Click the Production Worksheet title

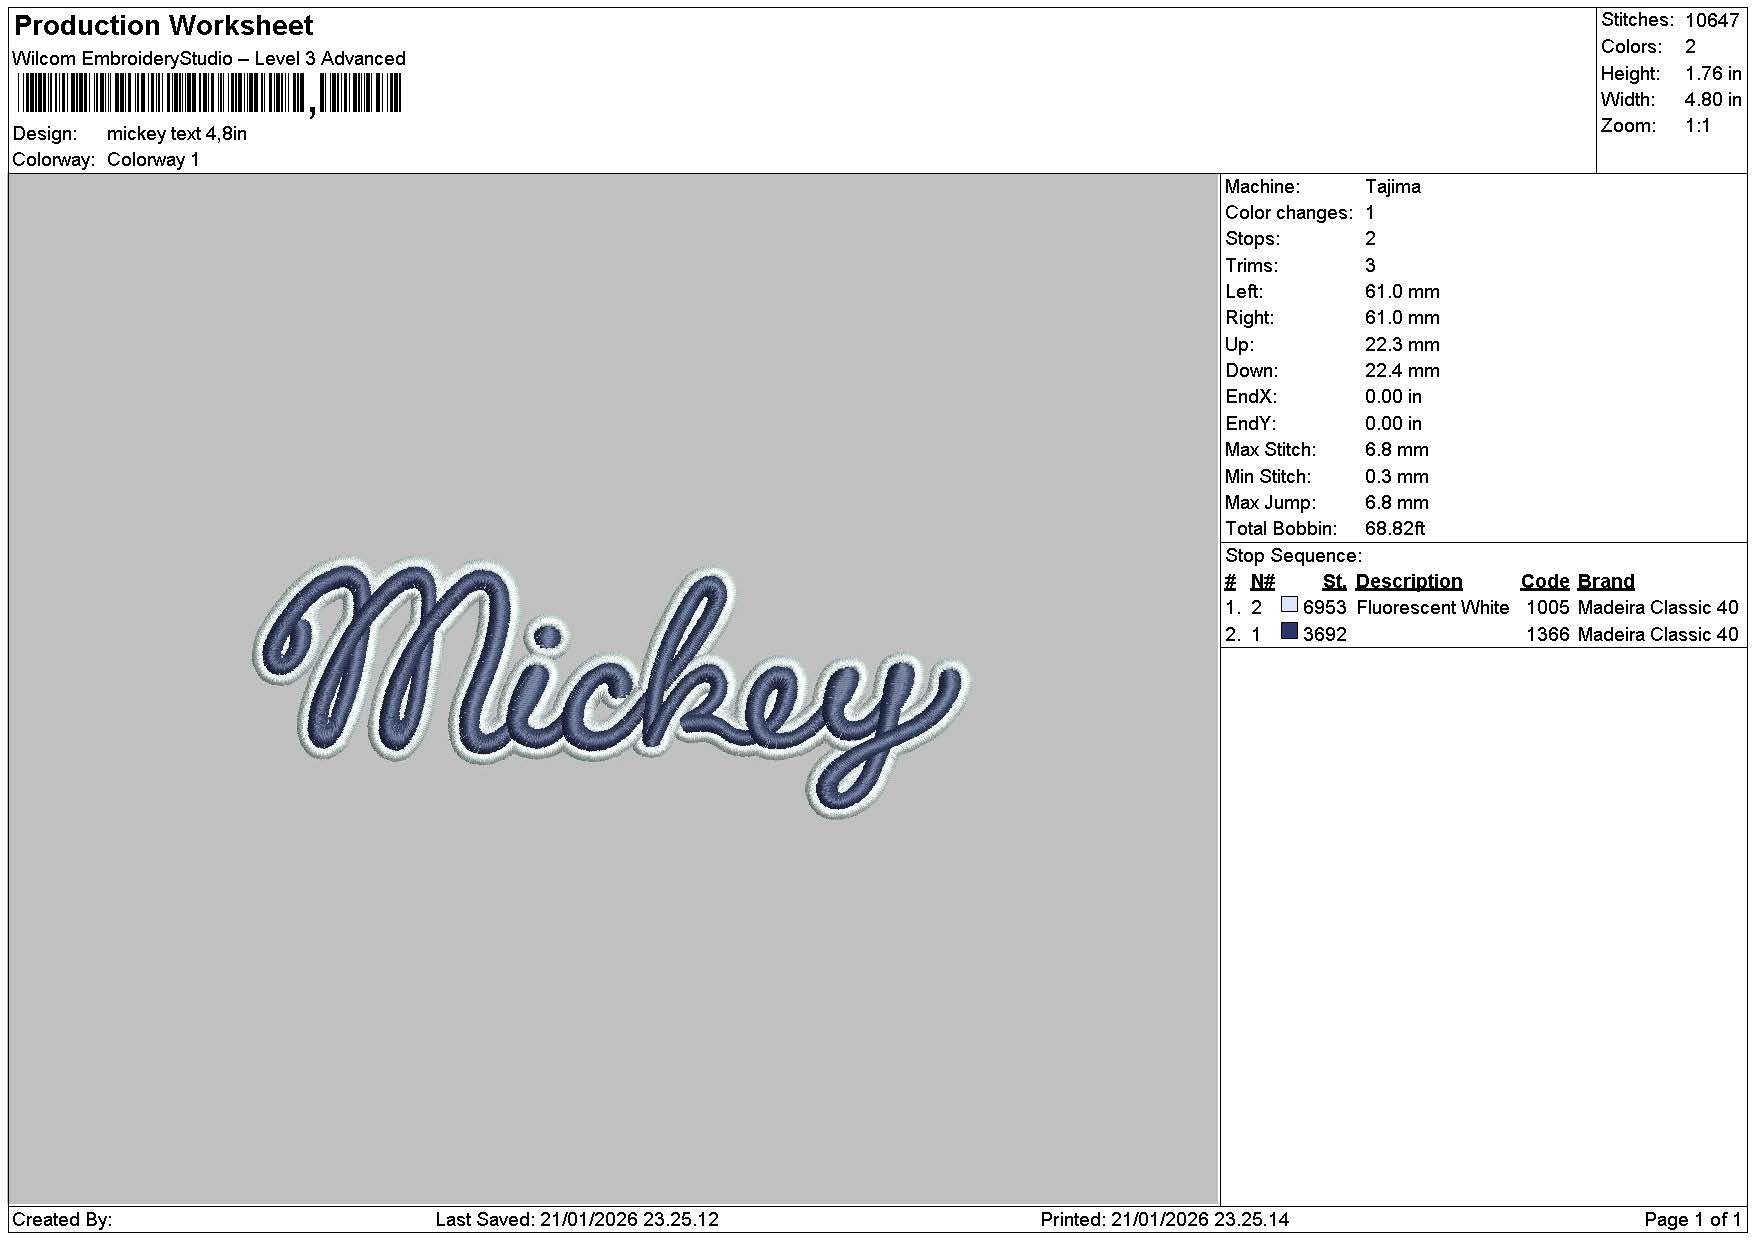(x=164, y=26)
